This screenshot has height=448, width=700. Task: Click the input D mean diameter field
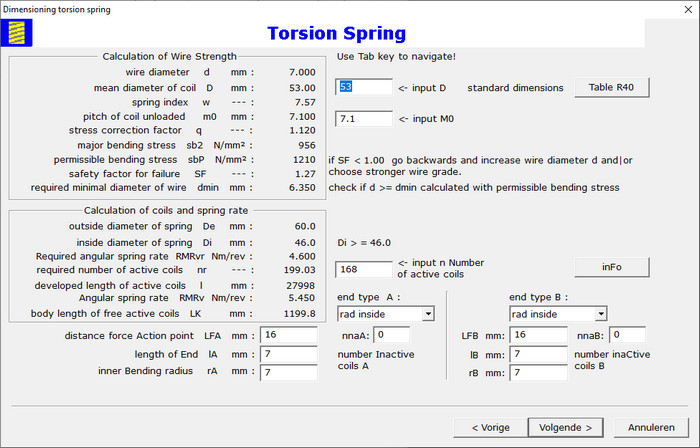click(x=364, y=87)
